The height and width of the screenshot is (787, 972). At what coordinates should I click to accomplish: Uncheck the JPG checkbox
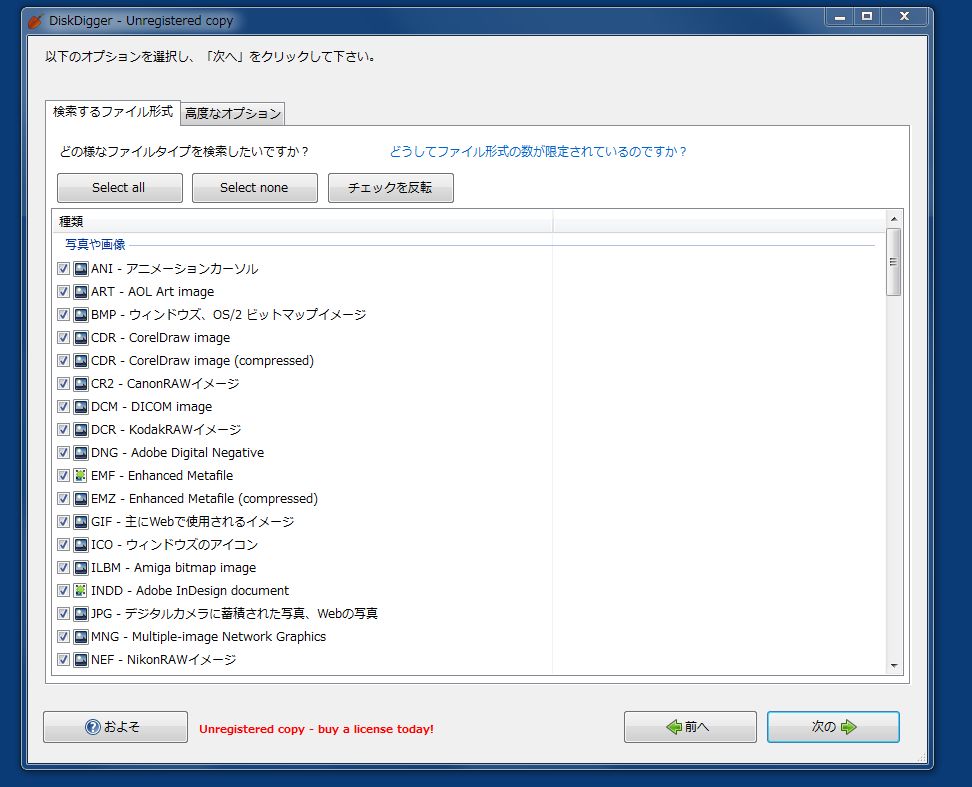[x=63, y=613]
